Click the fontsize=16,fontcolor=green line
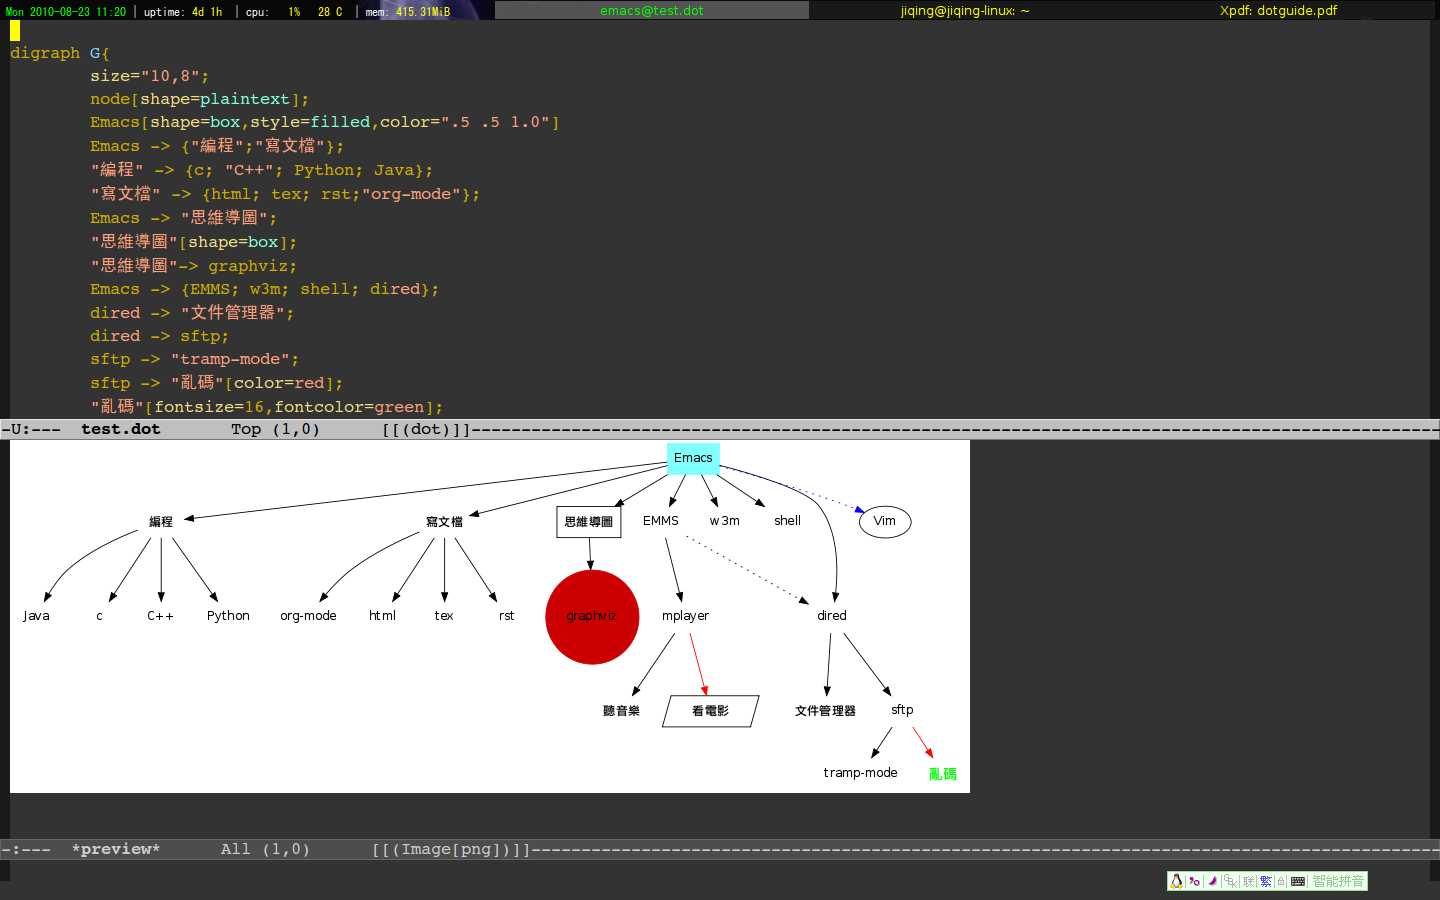Image resolution: width=1440 pixels, height=900 pixels. tap(267, 407)
